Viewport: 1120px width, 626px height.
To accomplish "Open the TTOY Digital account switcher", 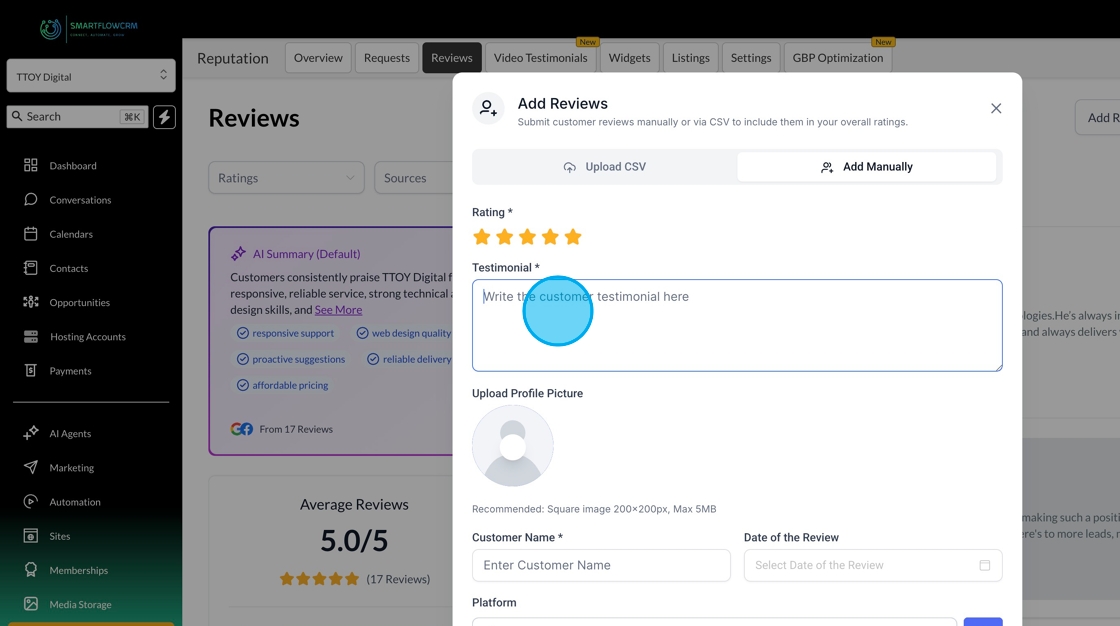I will pyautogui.click(x=91, y=76).
